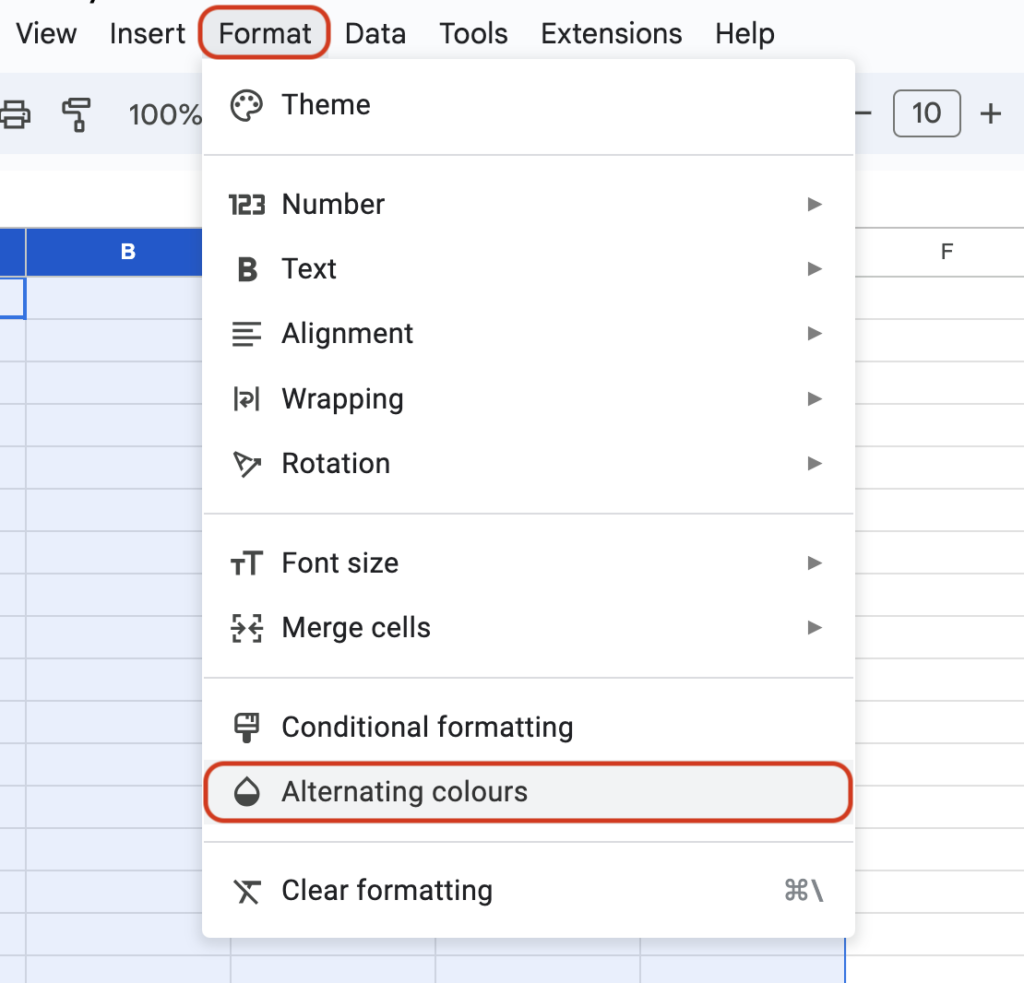Open the Extensions menu

[611, 33]
